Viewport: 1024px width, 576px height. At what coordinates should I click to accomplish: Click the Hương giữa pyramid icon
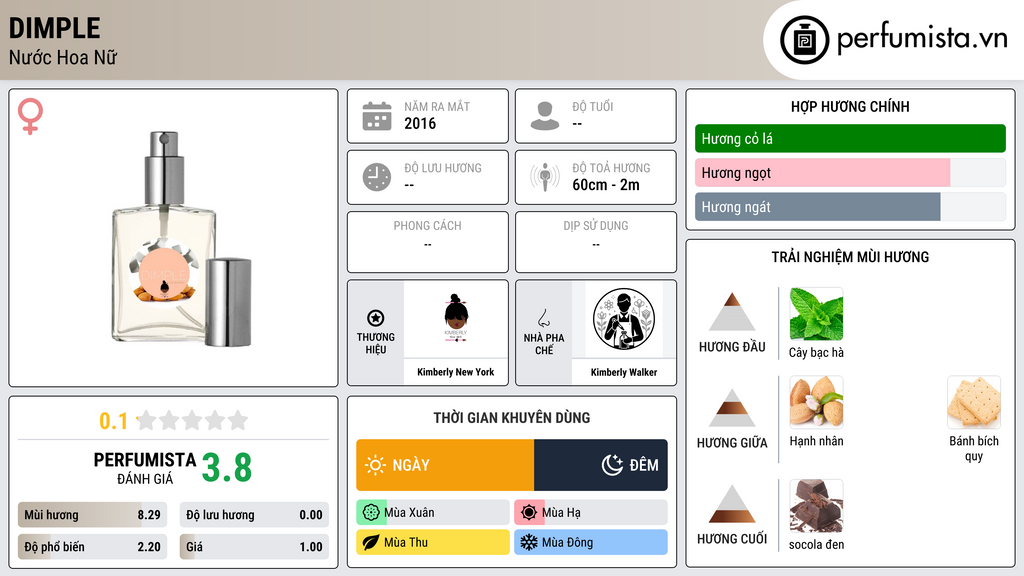[732, 408]
